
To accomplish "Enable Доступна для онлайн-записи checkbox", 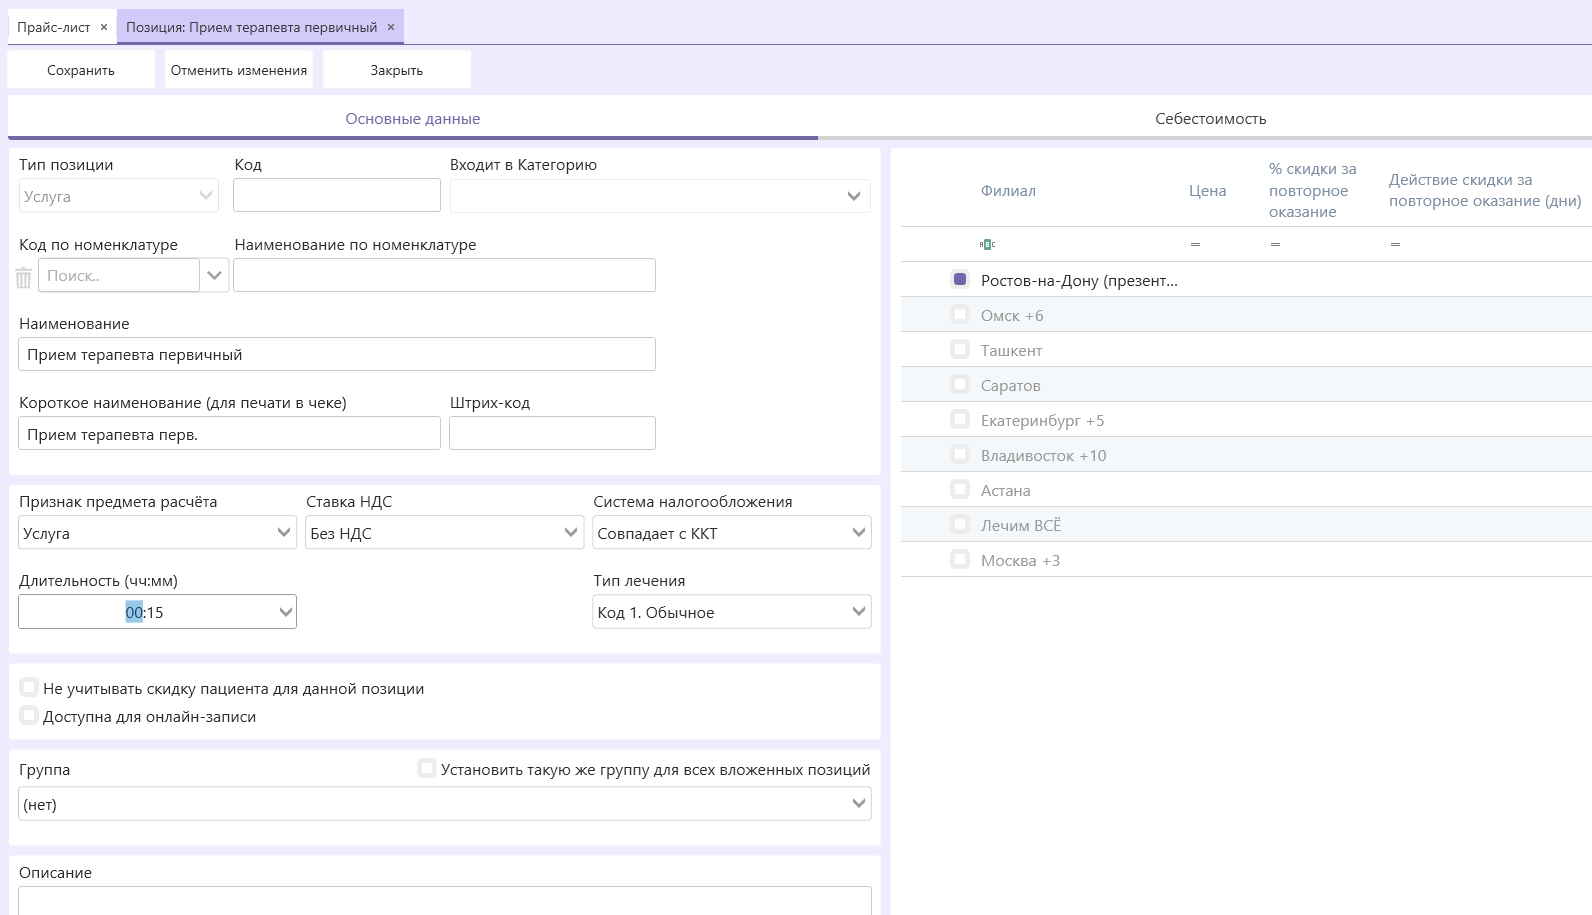I will (29, 715).
